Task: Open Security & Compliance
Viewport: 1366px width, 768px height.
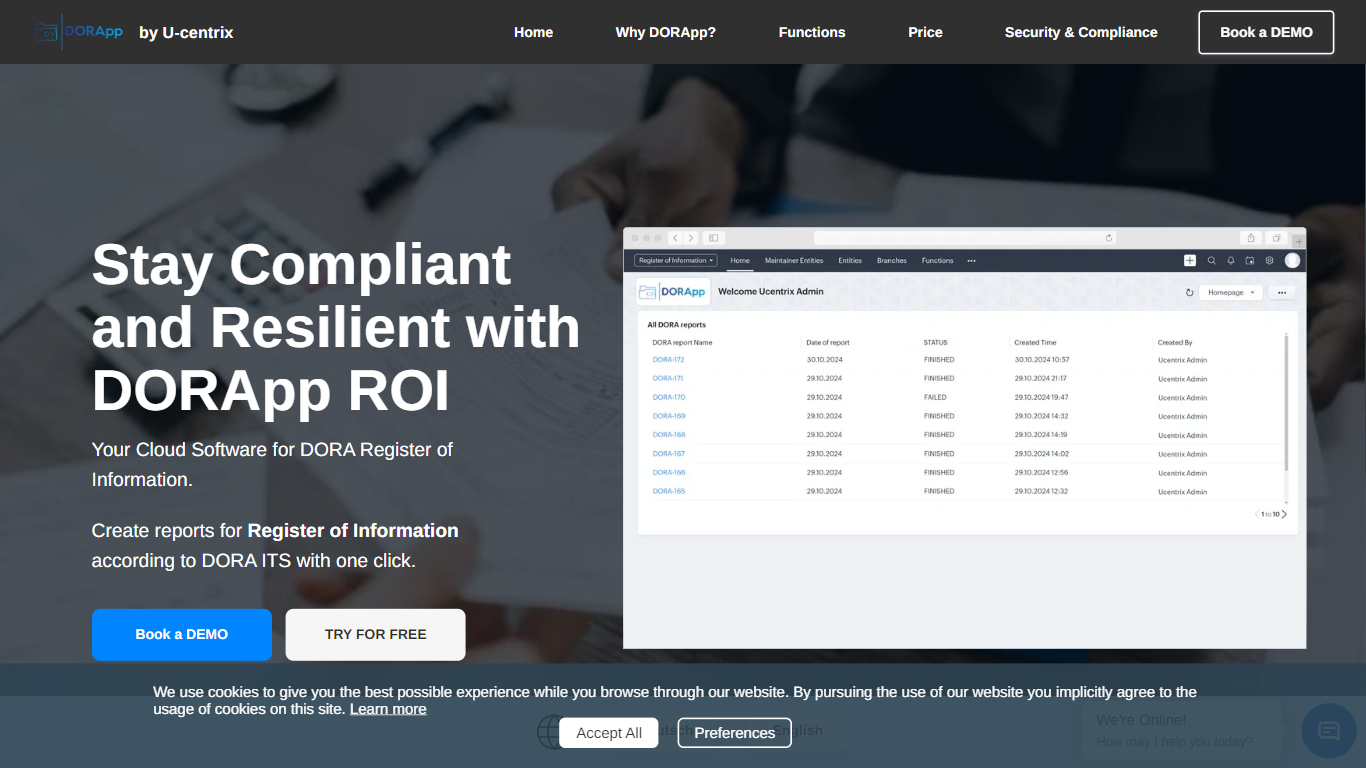Action: 1081,32
